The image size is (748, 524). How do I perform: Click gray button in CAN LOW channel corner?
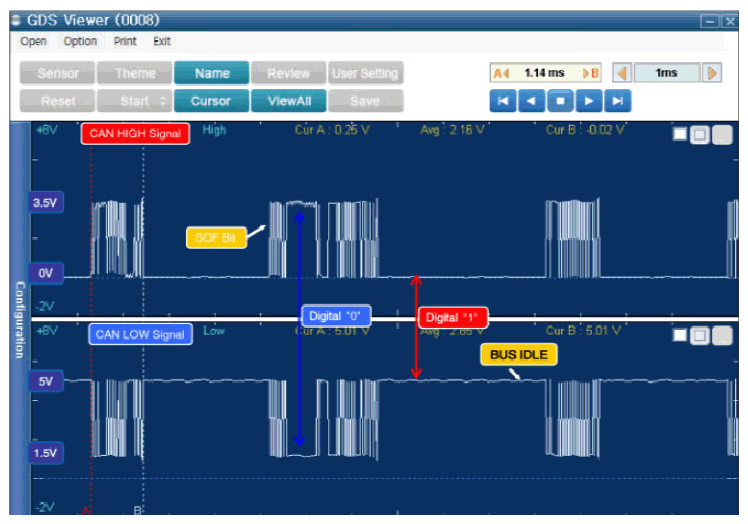click(x=722, y=336)
